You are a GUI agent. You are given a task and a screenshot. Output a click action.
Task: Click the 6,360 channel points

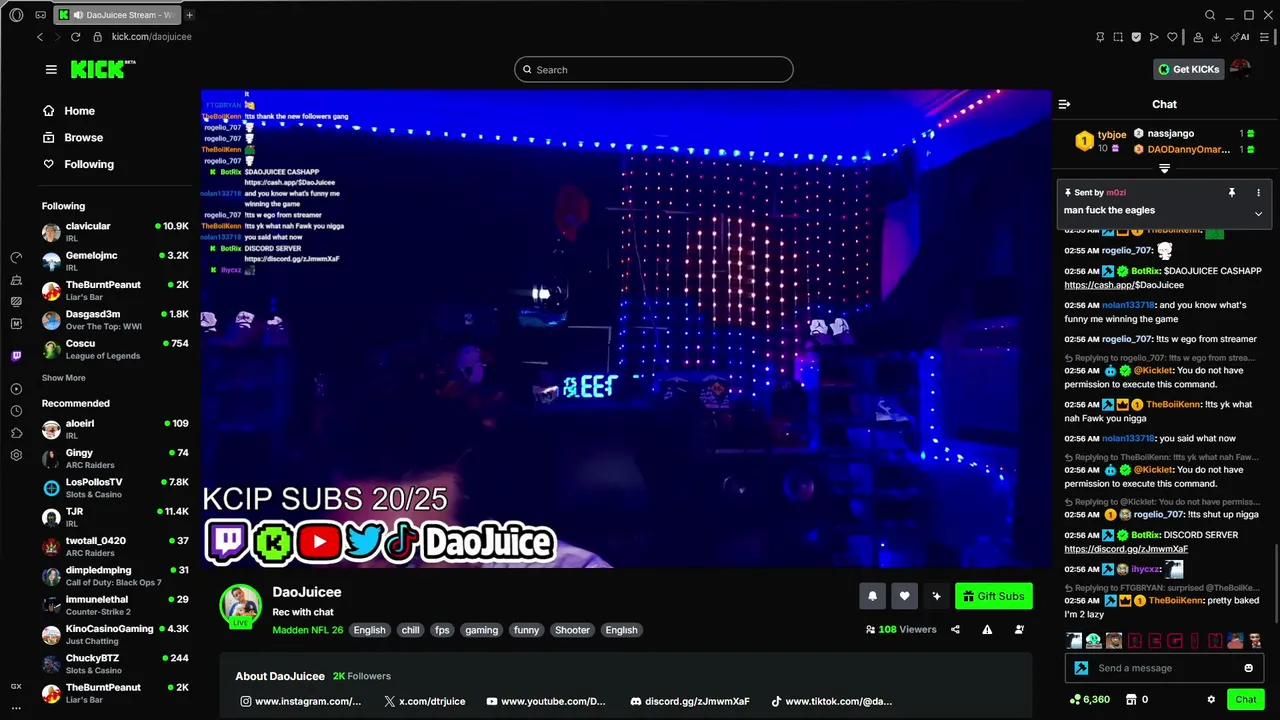(1090, 699)
